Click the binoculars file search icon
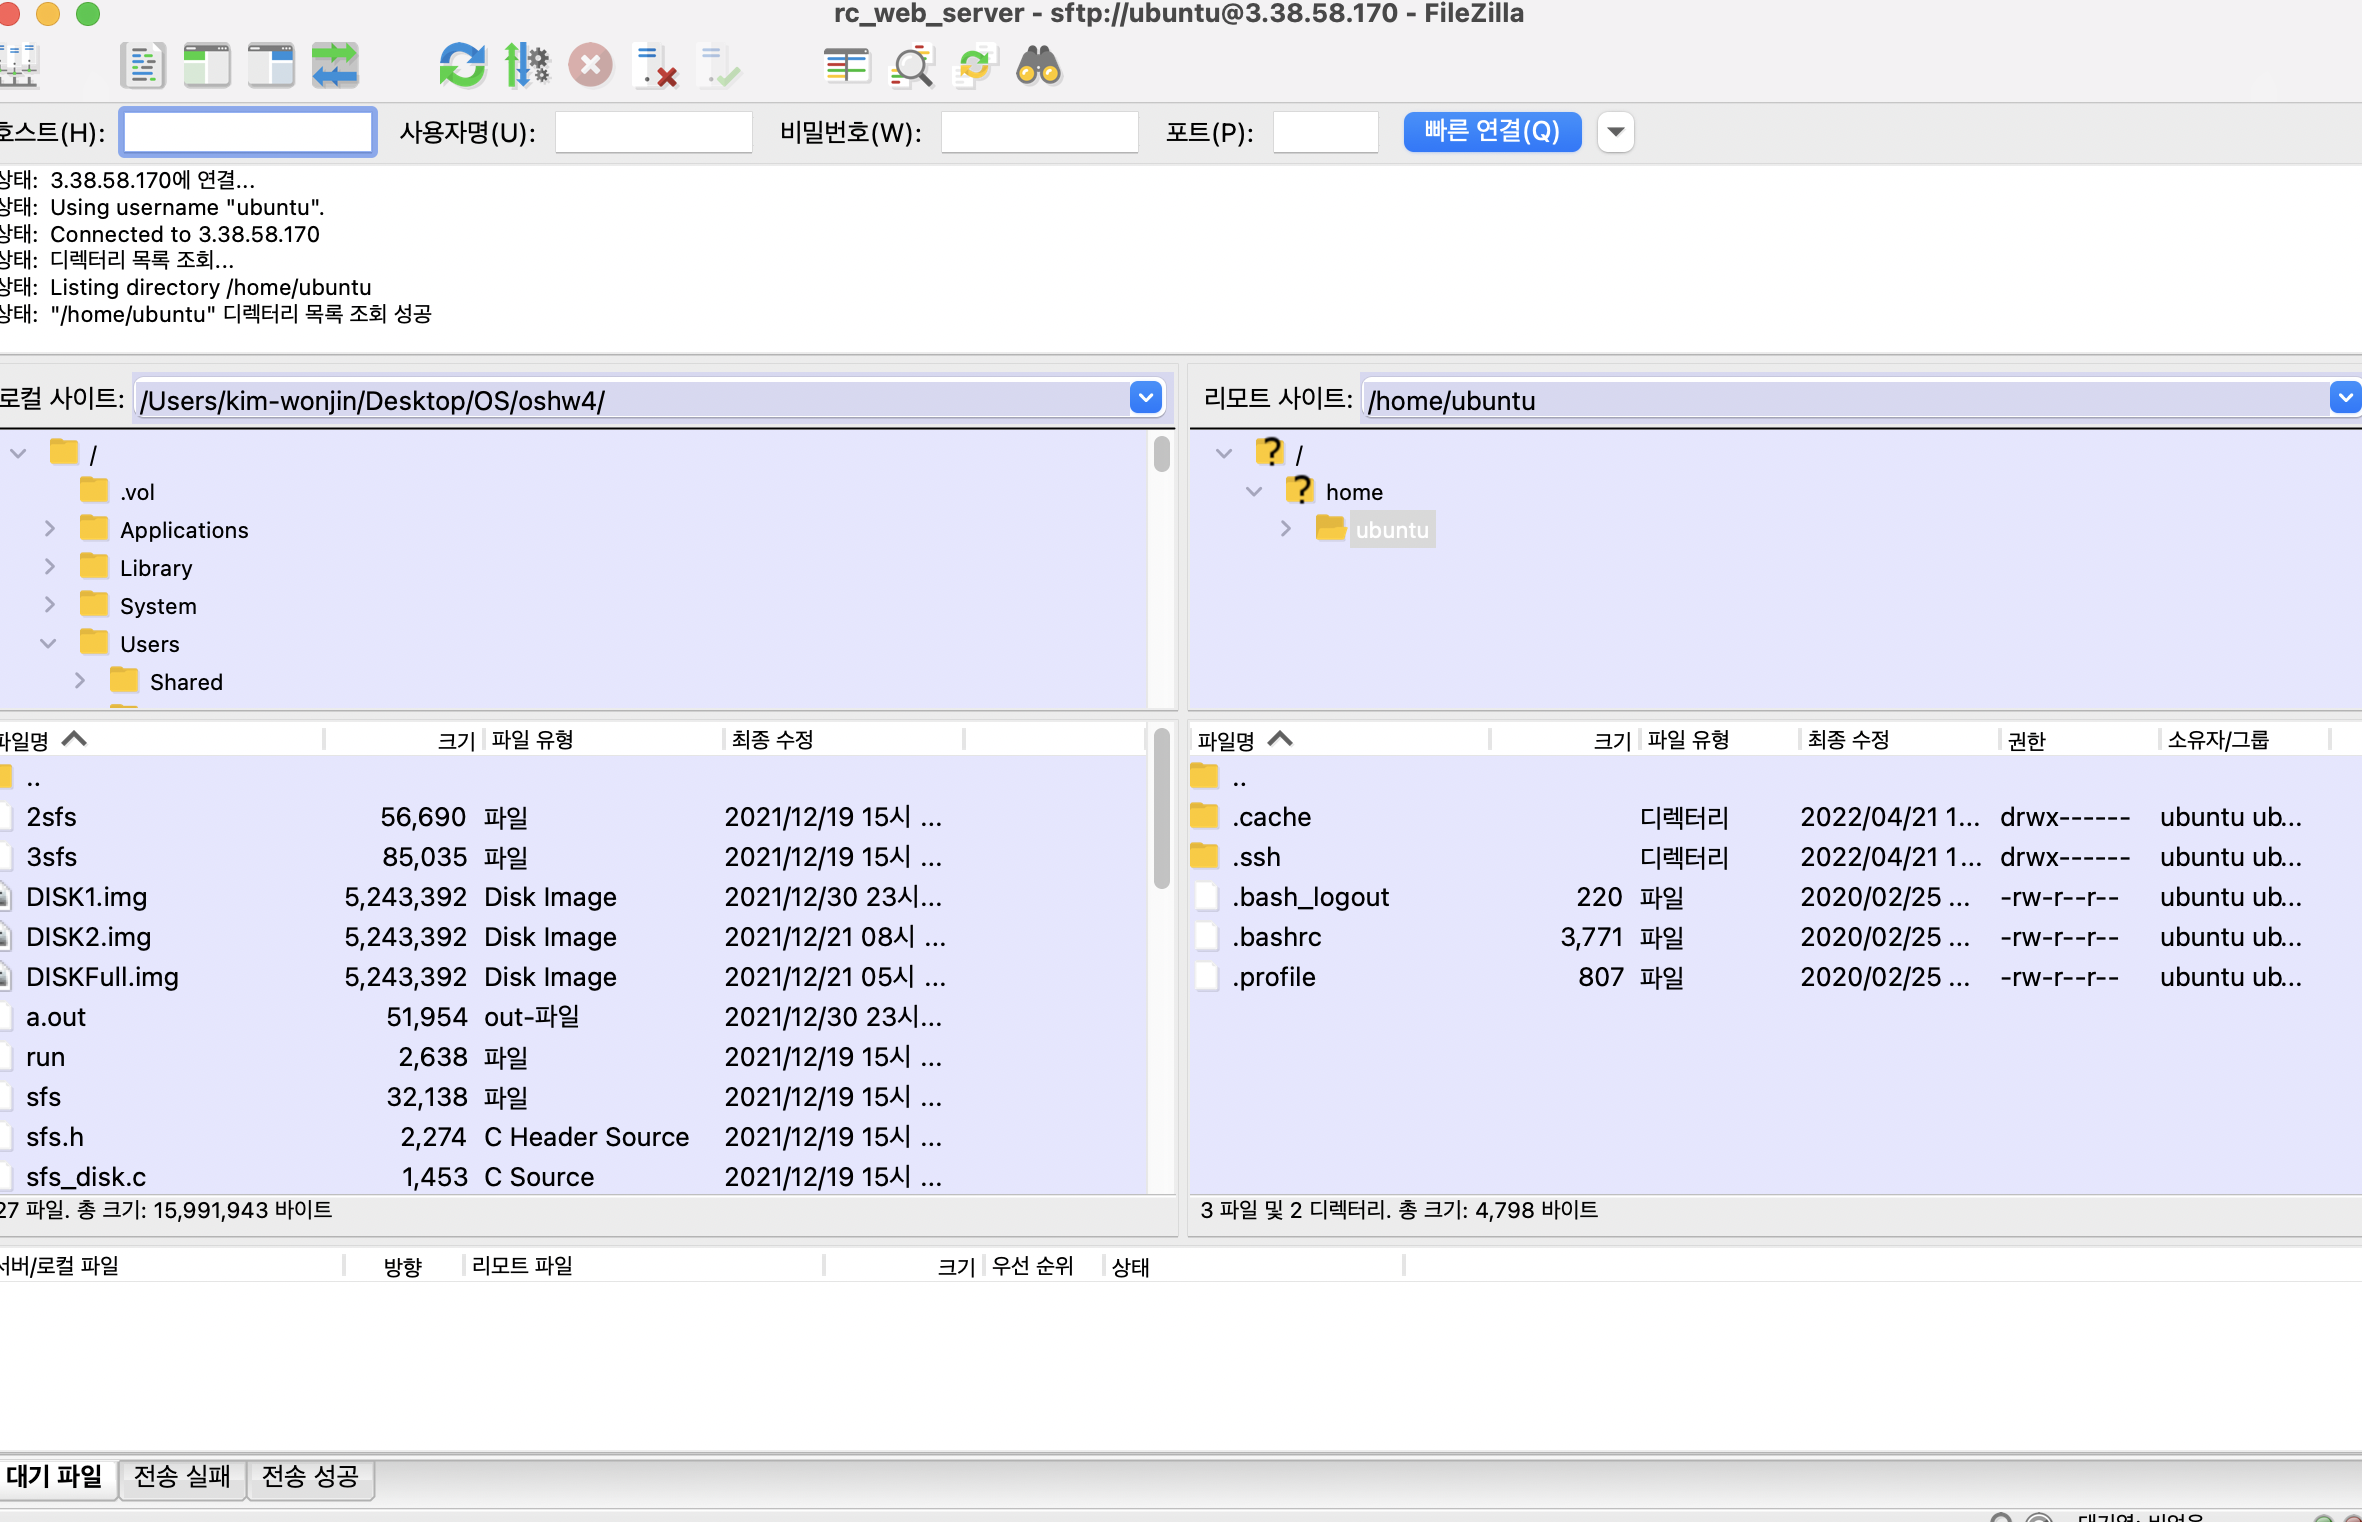The width and height of the screenshot is (2362, 1522). [x=1038, y=66]
